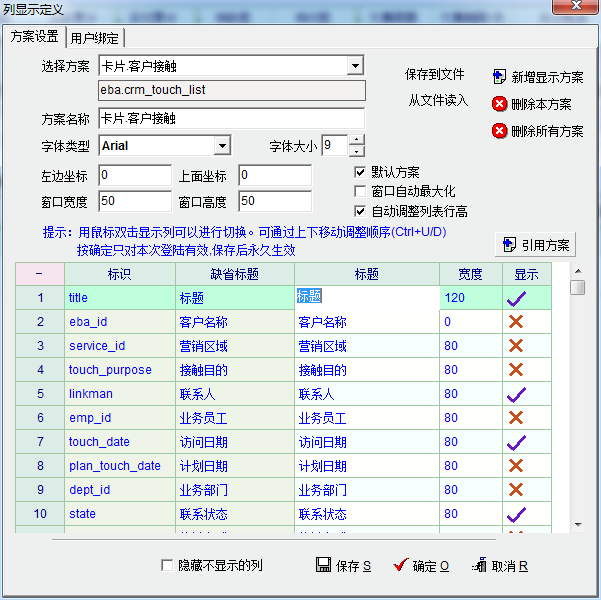
Task: Click the red 删除本方案 icon
Action: pyautogui.click(x=499, y=104)
